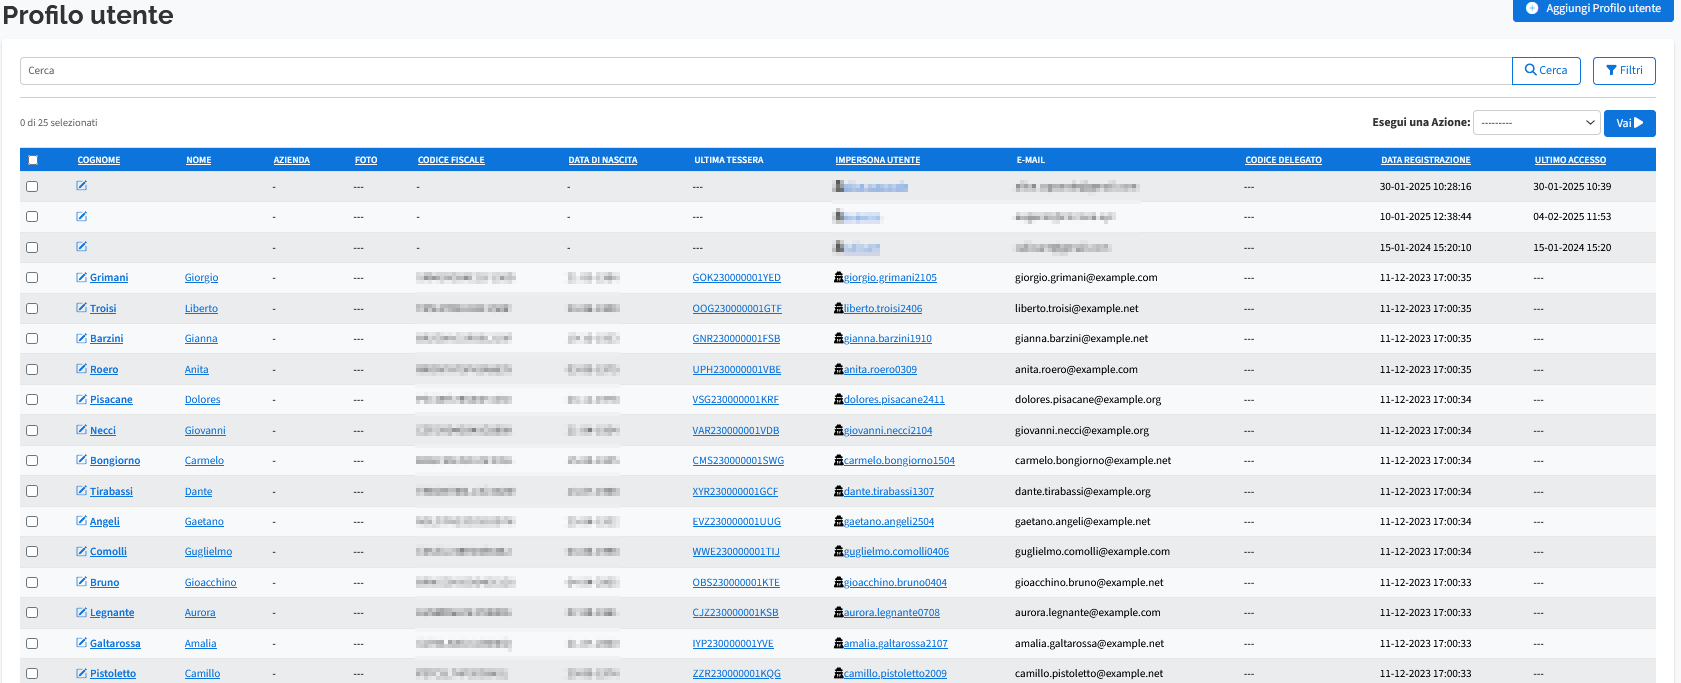The width and height of the screenshot is (1681, 683).
Task: Sort table by Ultimo Accesso column
Action: pos(1570,160)
